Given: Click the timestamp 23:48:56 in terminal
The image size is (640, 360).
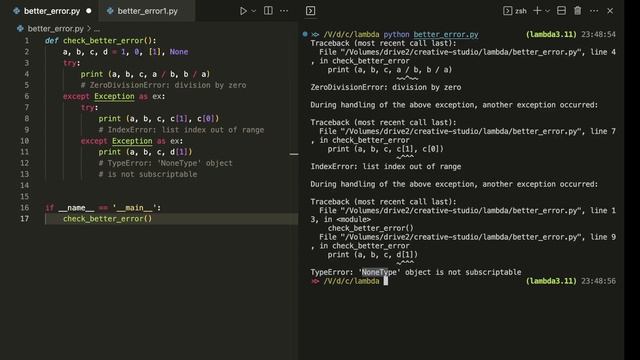Looking at the screenshot, I should click(x=598, y=281).
